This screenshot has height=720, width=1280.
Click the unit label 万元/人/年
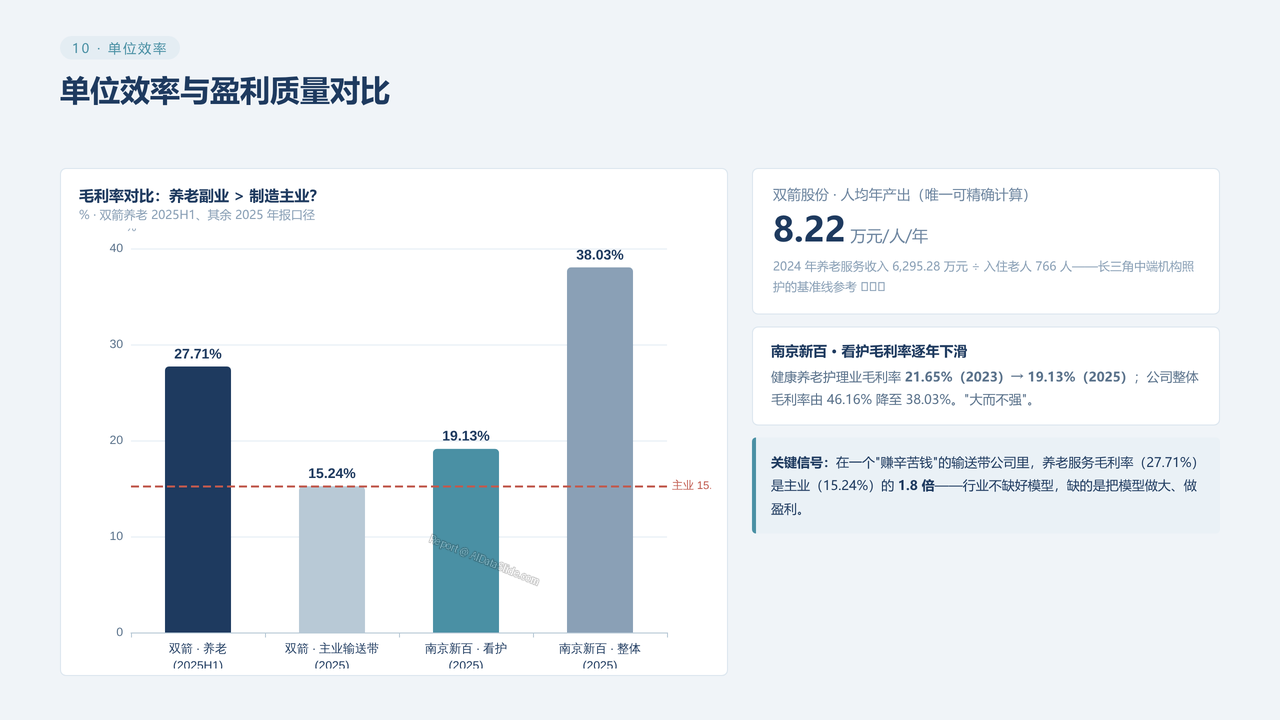click(x=889, y=236)
